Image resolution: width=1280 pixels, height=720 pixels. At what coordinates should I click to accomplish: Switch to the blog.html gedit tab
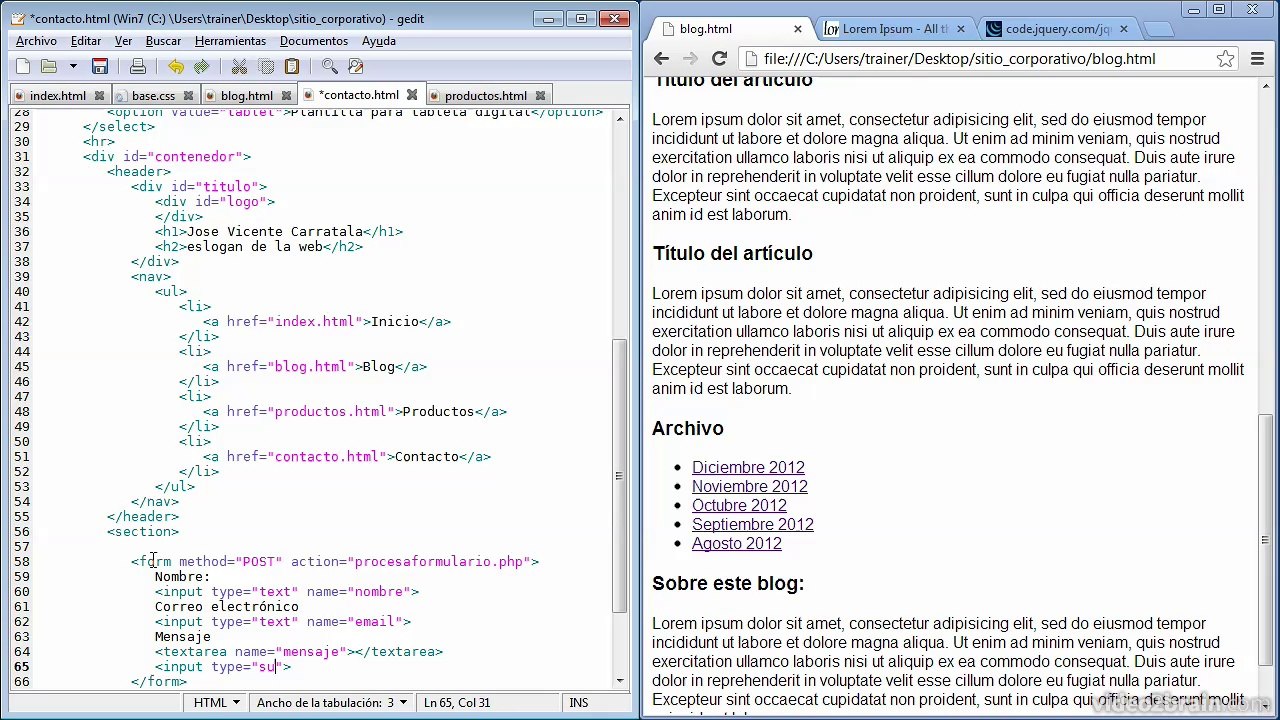coord(246,96)
